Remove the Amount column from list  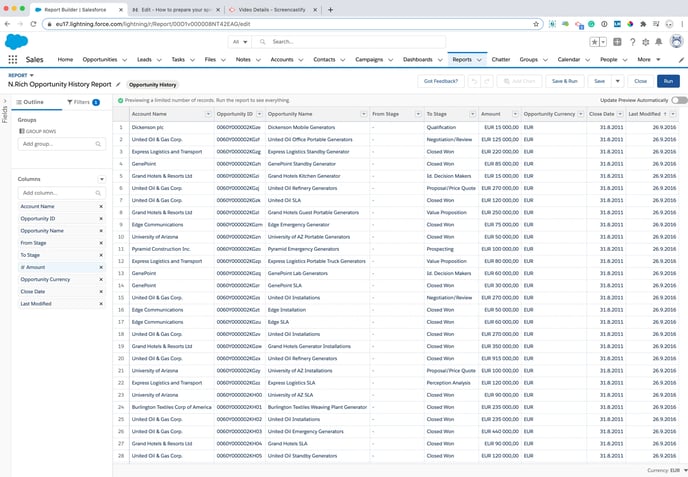pos(101,267)
